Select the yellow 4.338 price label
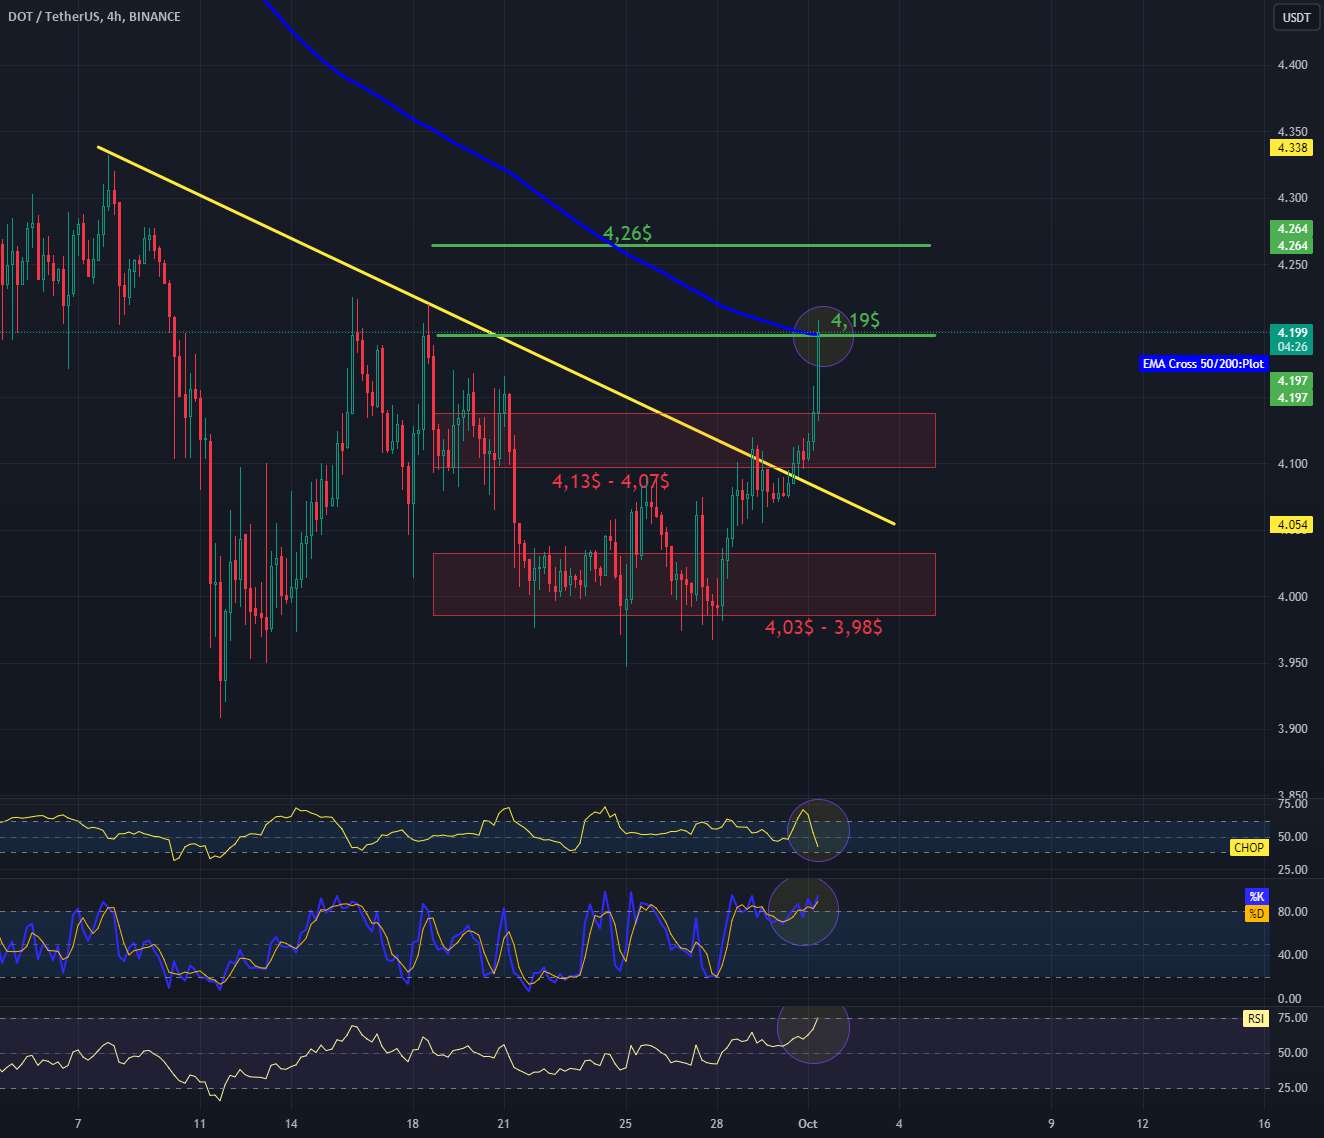1324x1138 pixels. [x=1292, y=148]
